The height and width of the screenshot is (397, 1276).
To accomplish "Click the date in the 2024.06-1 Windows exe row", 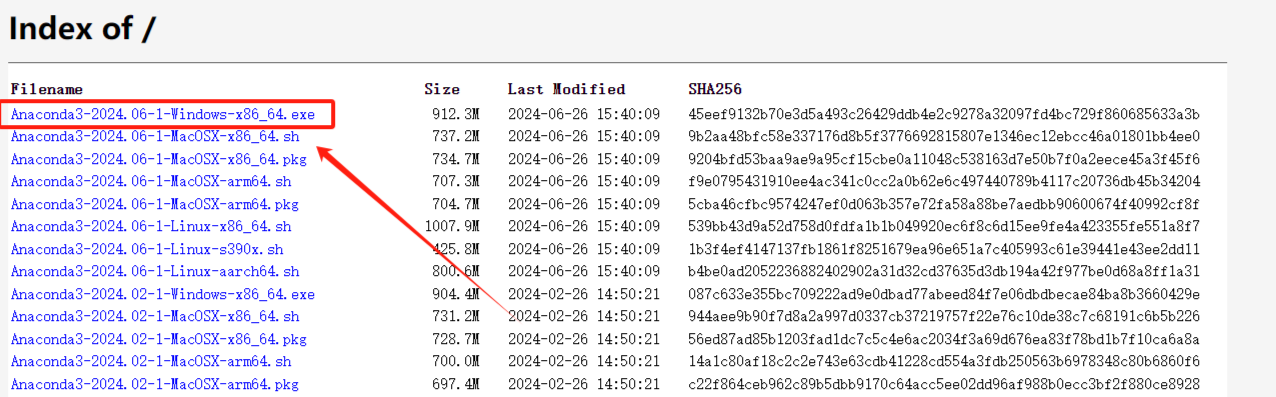I will 584,115.
